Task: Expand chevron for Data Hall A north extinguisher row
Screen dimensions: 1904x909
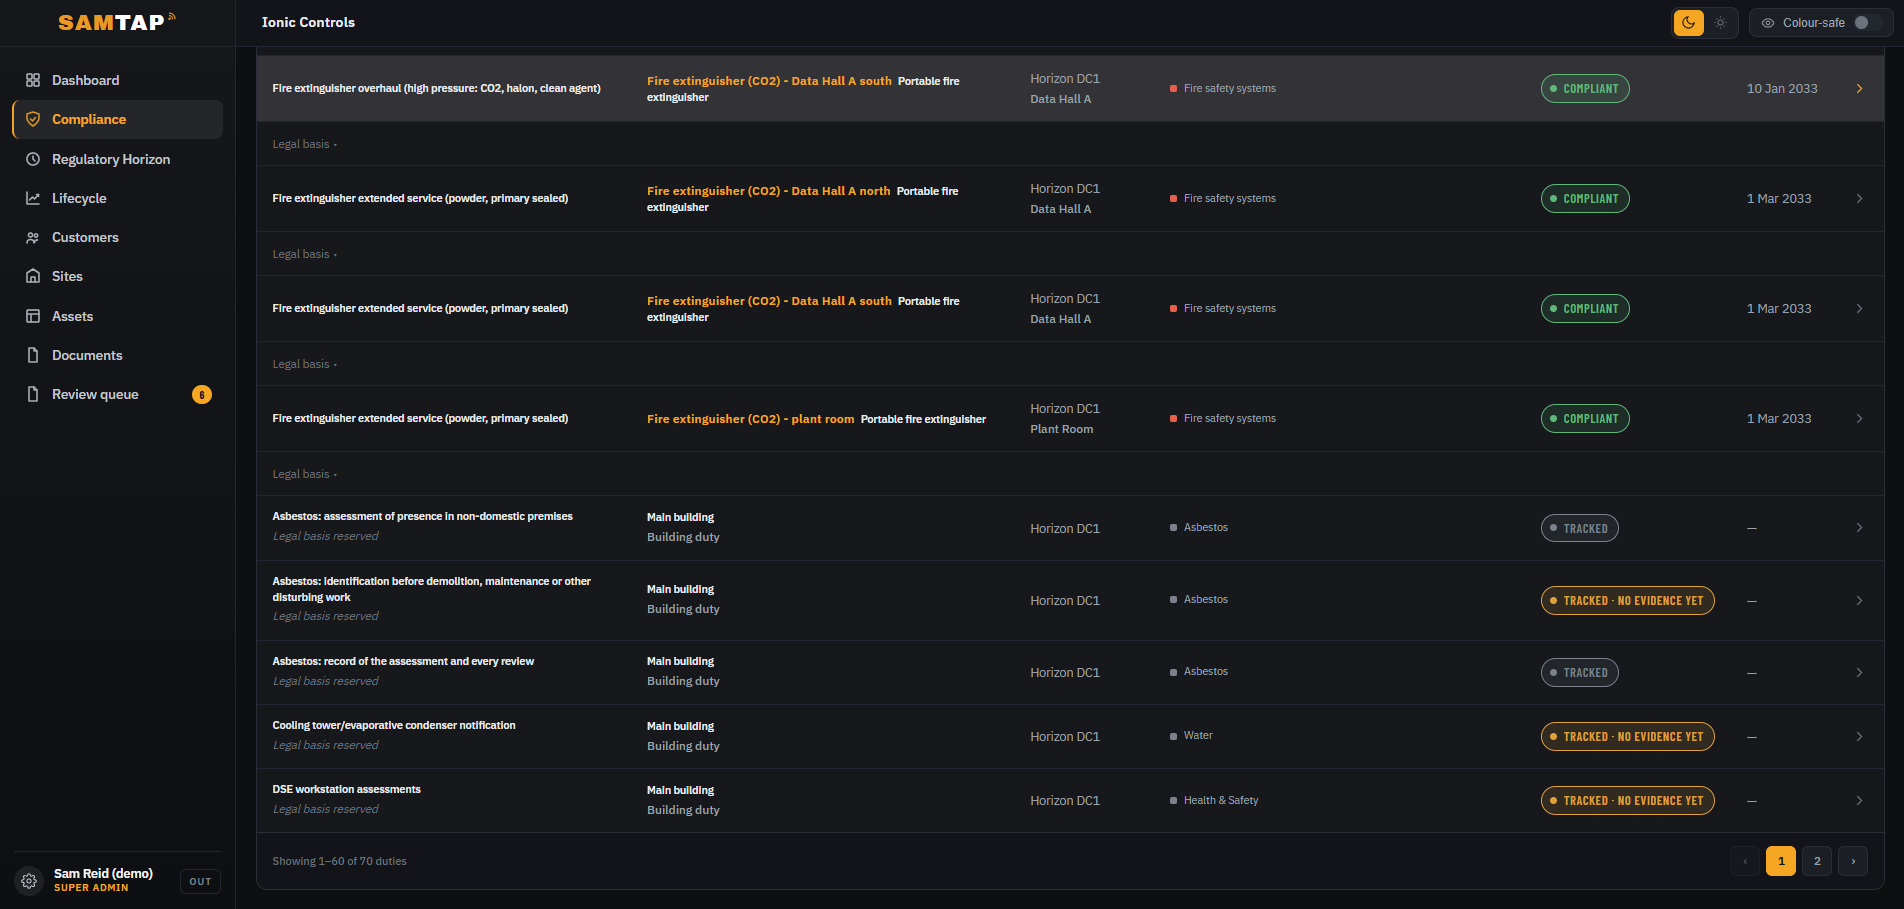Action: [1859, 199]
